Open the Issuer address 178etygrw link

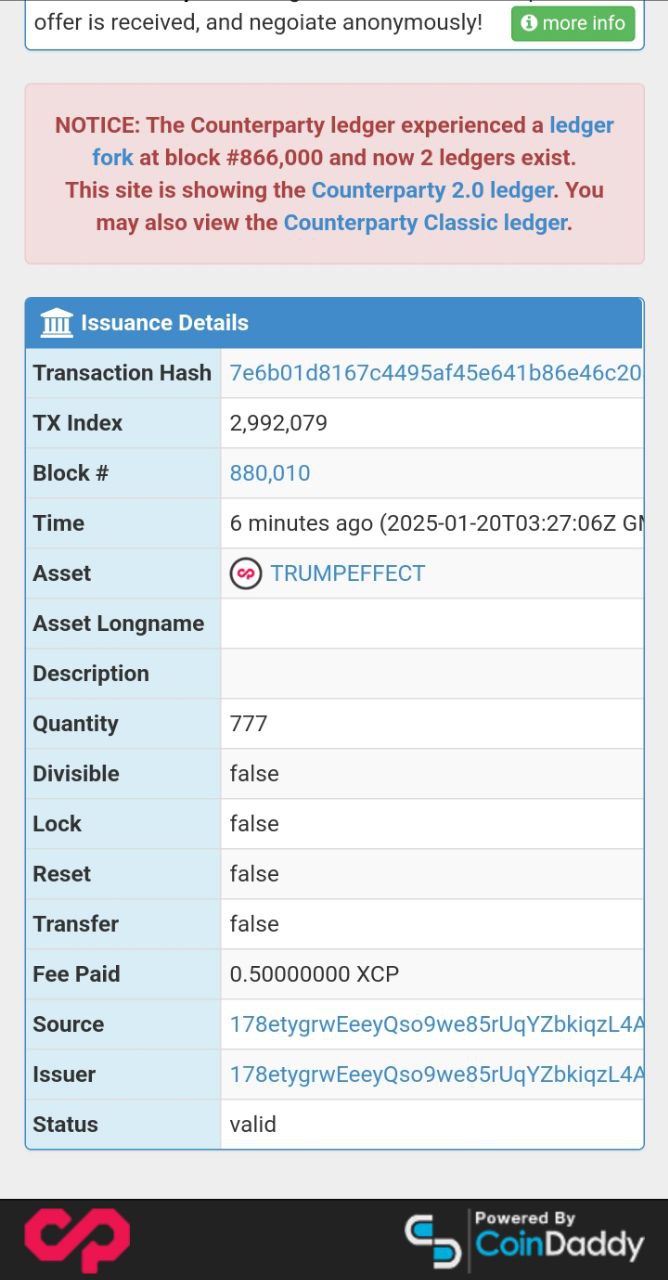coord(436,1074)
